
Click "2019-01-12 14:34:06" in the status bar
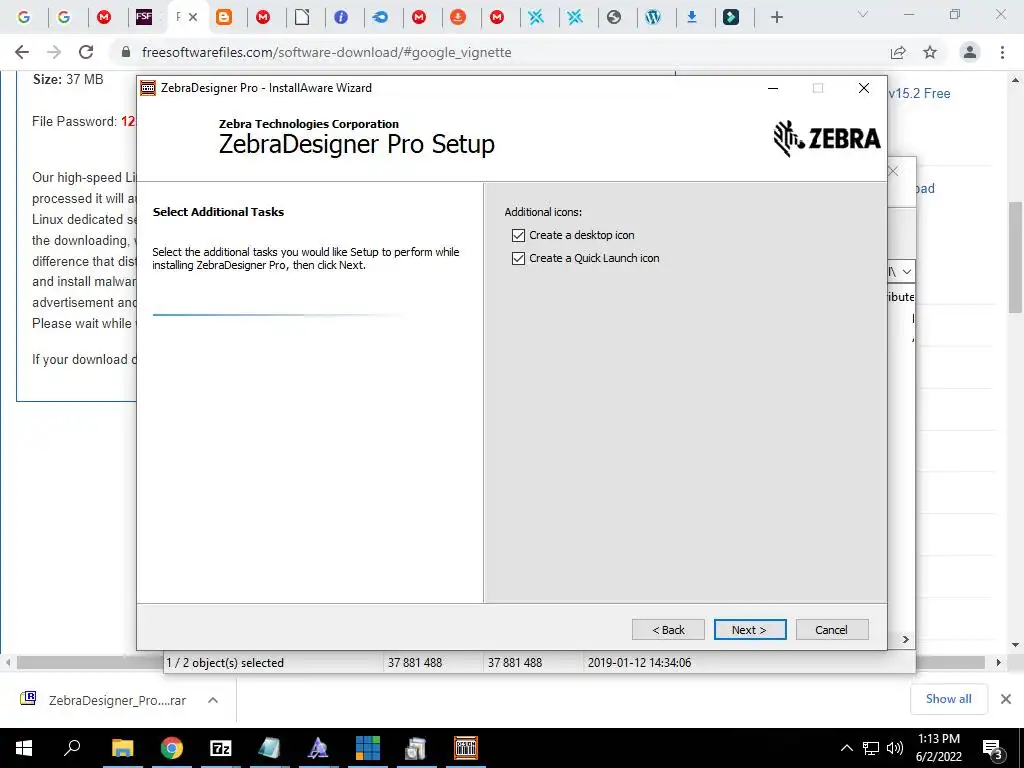[639, 662]
